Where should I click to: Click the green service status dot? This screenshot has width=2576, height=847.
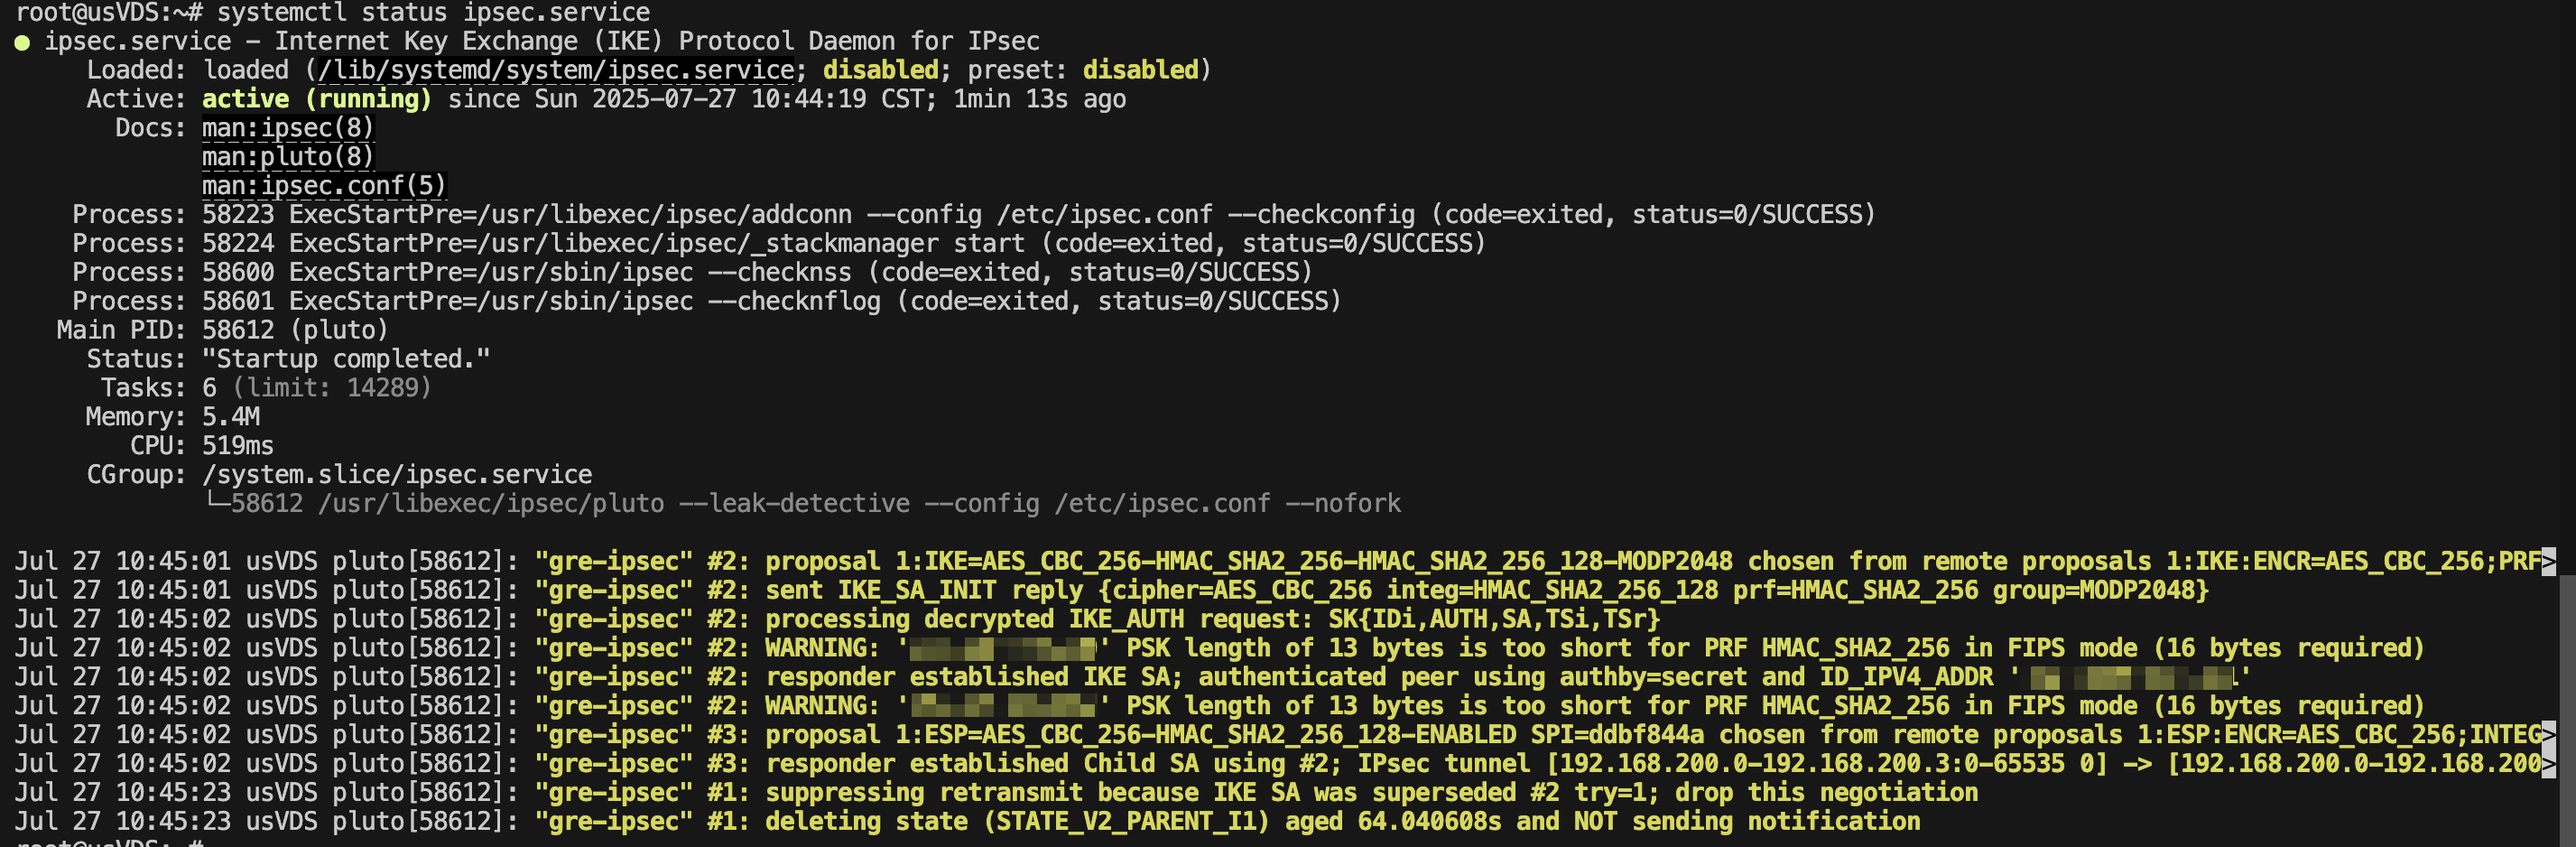pos(22,43)
